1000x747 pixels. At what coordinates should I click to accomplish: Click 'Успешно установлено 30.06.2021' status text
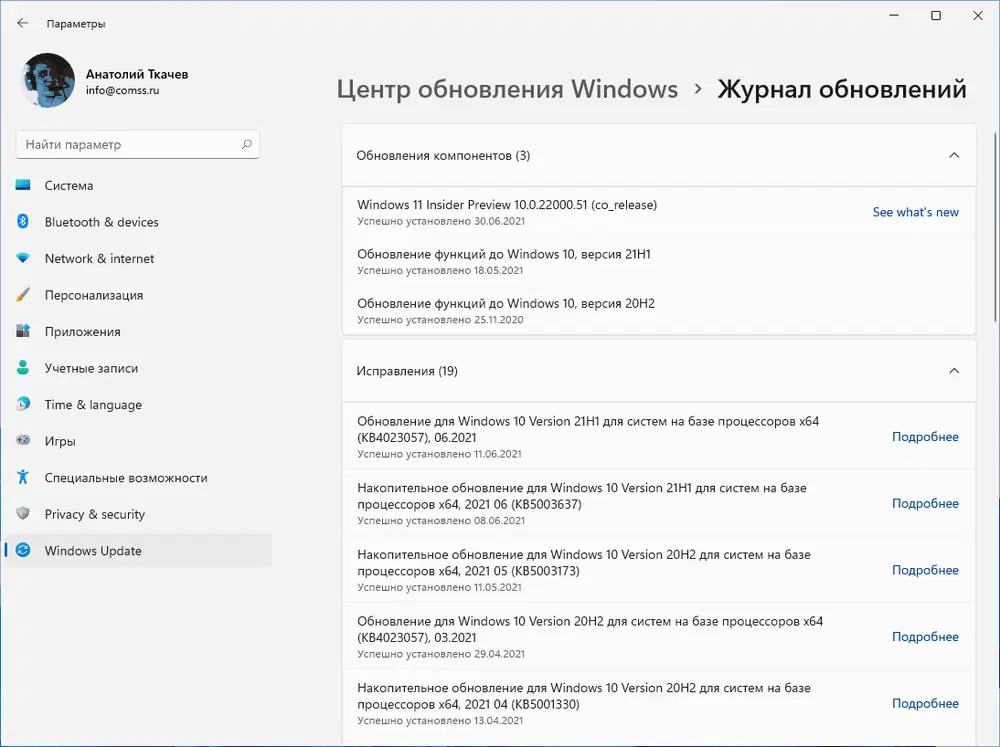(x=441, y=221)
